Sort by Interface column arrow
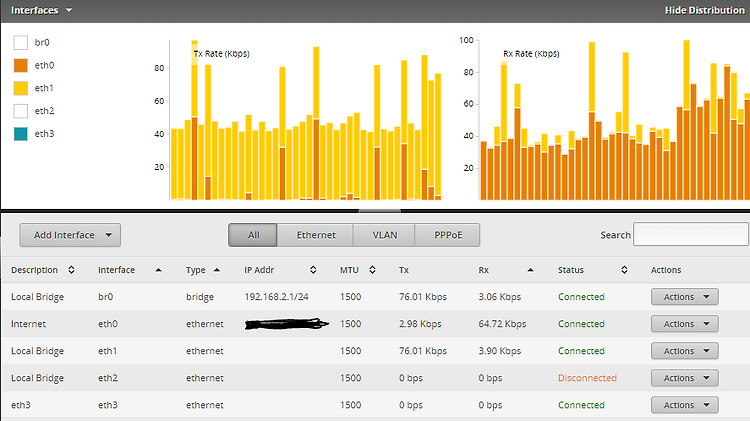This screenshot has width=750, height=421. (x=158, y=270)
